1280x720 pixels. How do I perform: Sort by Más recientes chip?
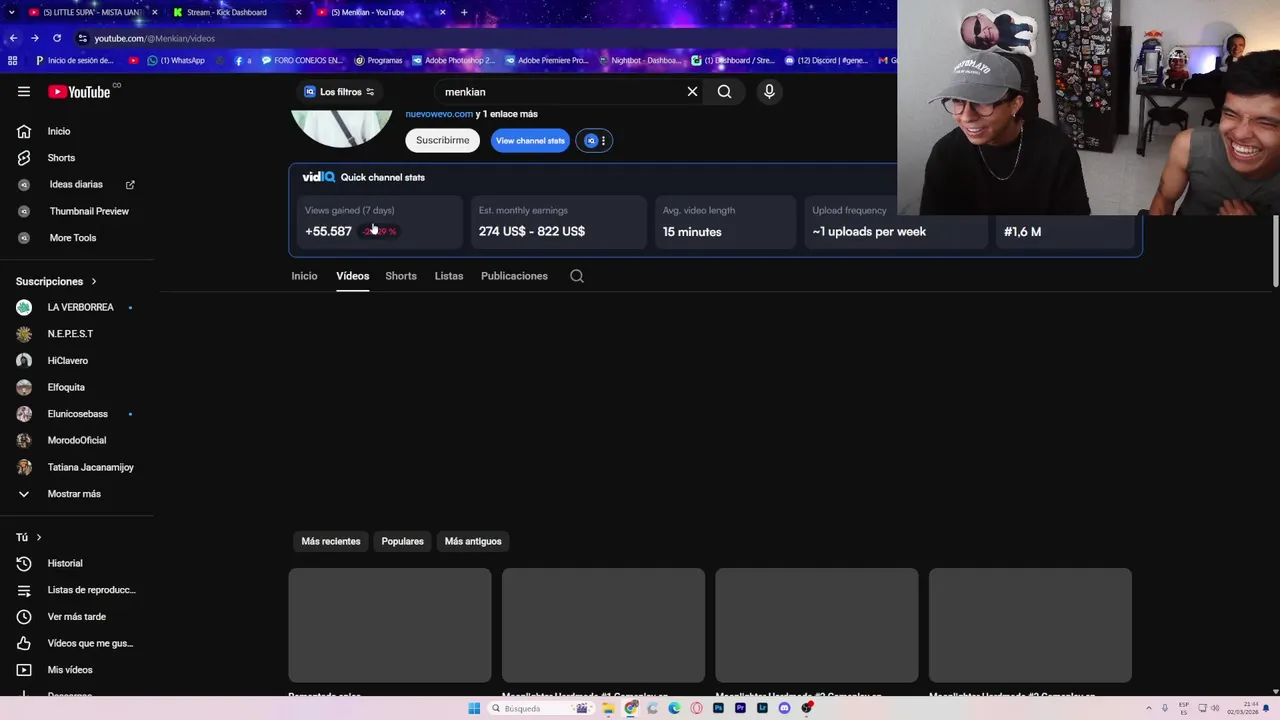pyautogui.click(x=331, y=541)
